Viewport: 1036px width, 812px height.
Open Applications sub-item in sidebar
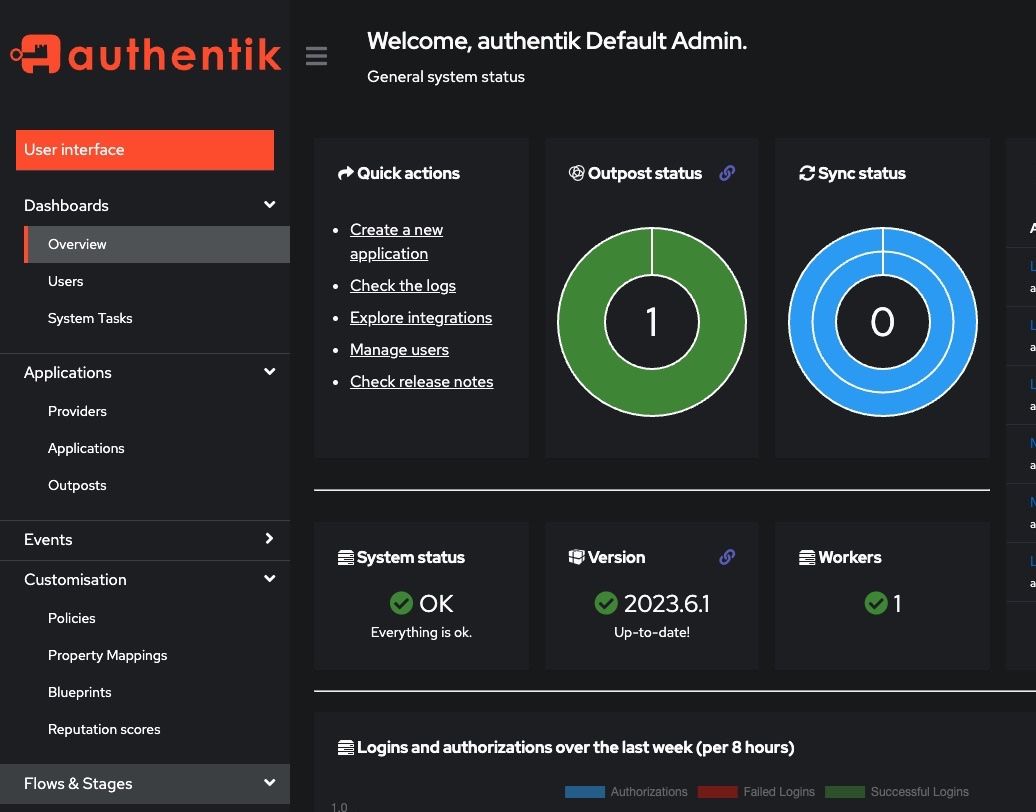click(86, 448)
